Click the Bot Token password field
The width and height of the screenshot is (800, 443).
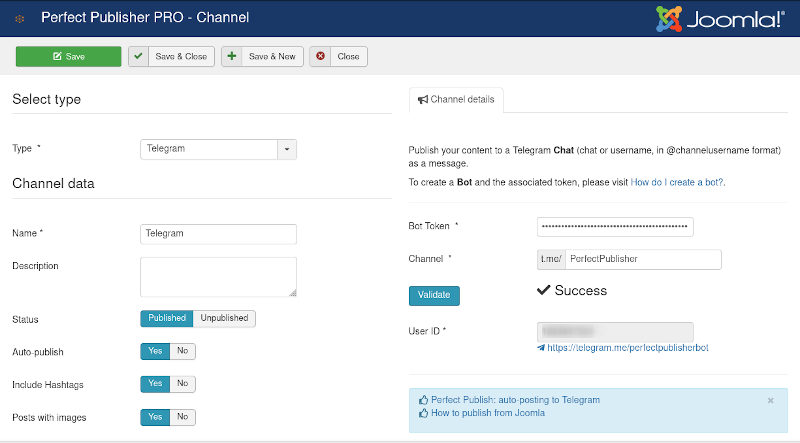[x=615, y=227]
